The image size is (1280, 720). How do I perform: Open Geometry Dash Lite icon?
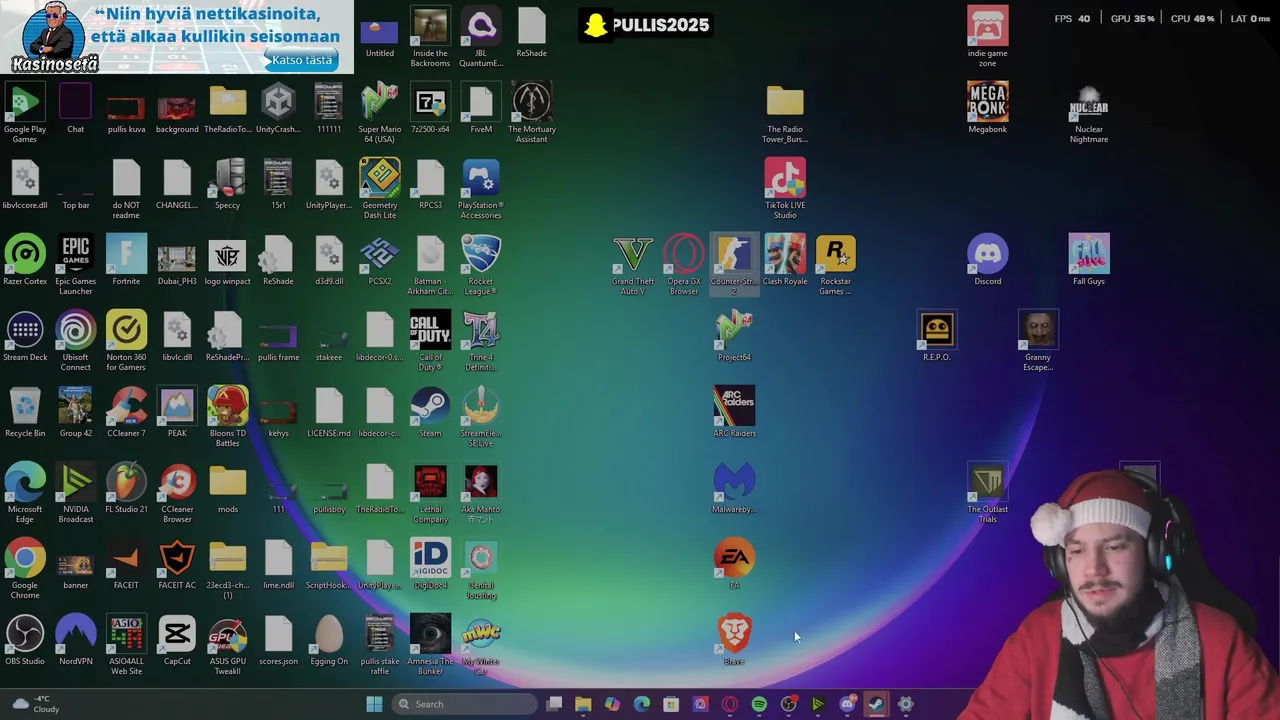[x=380, y=188]
